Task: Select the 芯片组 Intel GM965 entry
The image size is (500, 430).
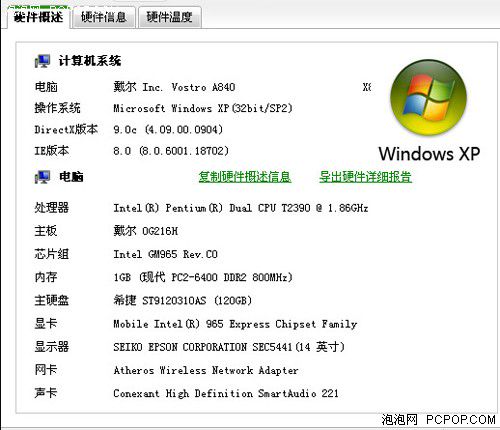Action: pos(126,254)
